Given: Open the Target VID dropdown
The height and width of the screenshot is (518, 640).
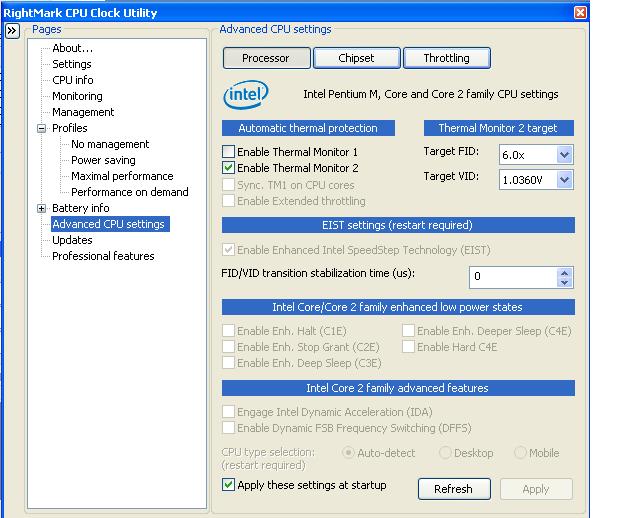Looking at the screenshot, I should tap(564, 180).
